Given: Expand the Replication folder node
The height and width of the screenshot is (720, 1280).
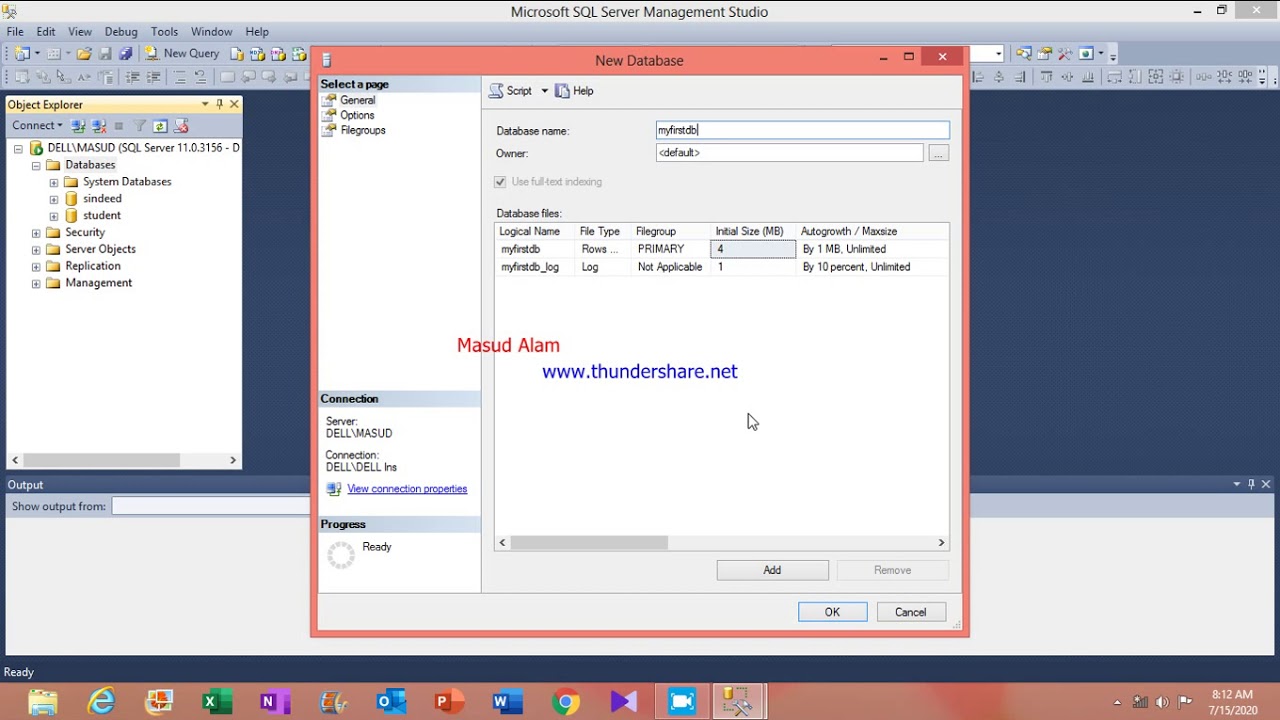Looking at the screenshot, I should pyautogui.click(x=36, y=267).
